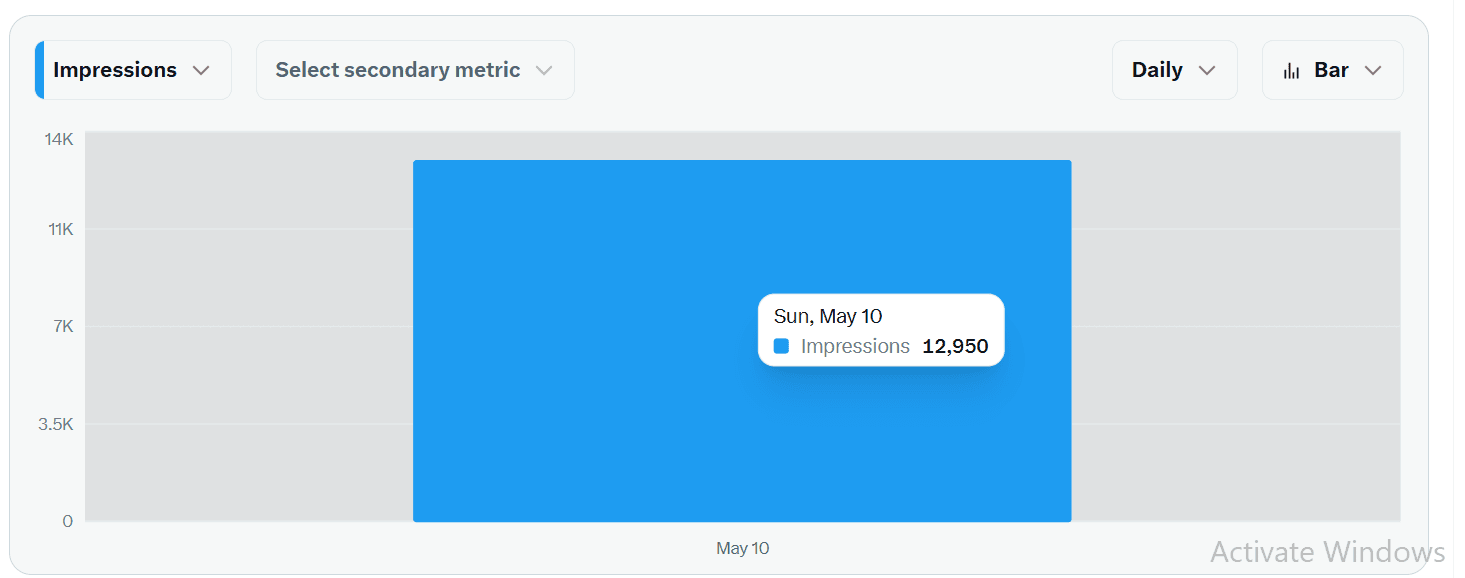Screen dimensions: 1465x578
Task: Open the Daily interval dropdown
Action: tap(1174, 70)
